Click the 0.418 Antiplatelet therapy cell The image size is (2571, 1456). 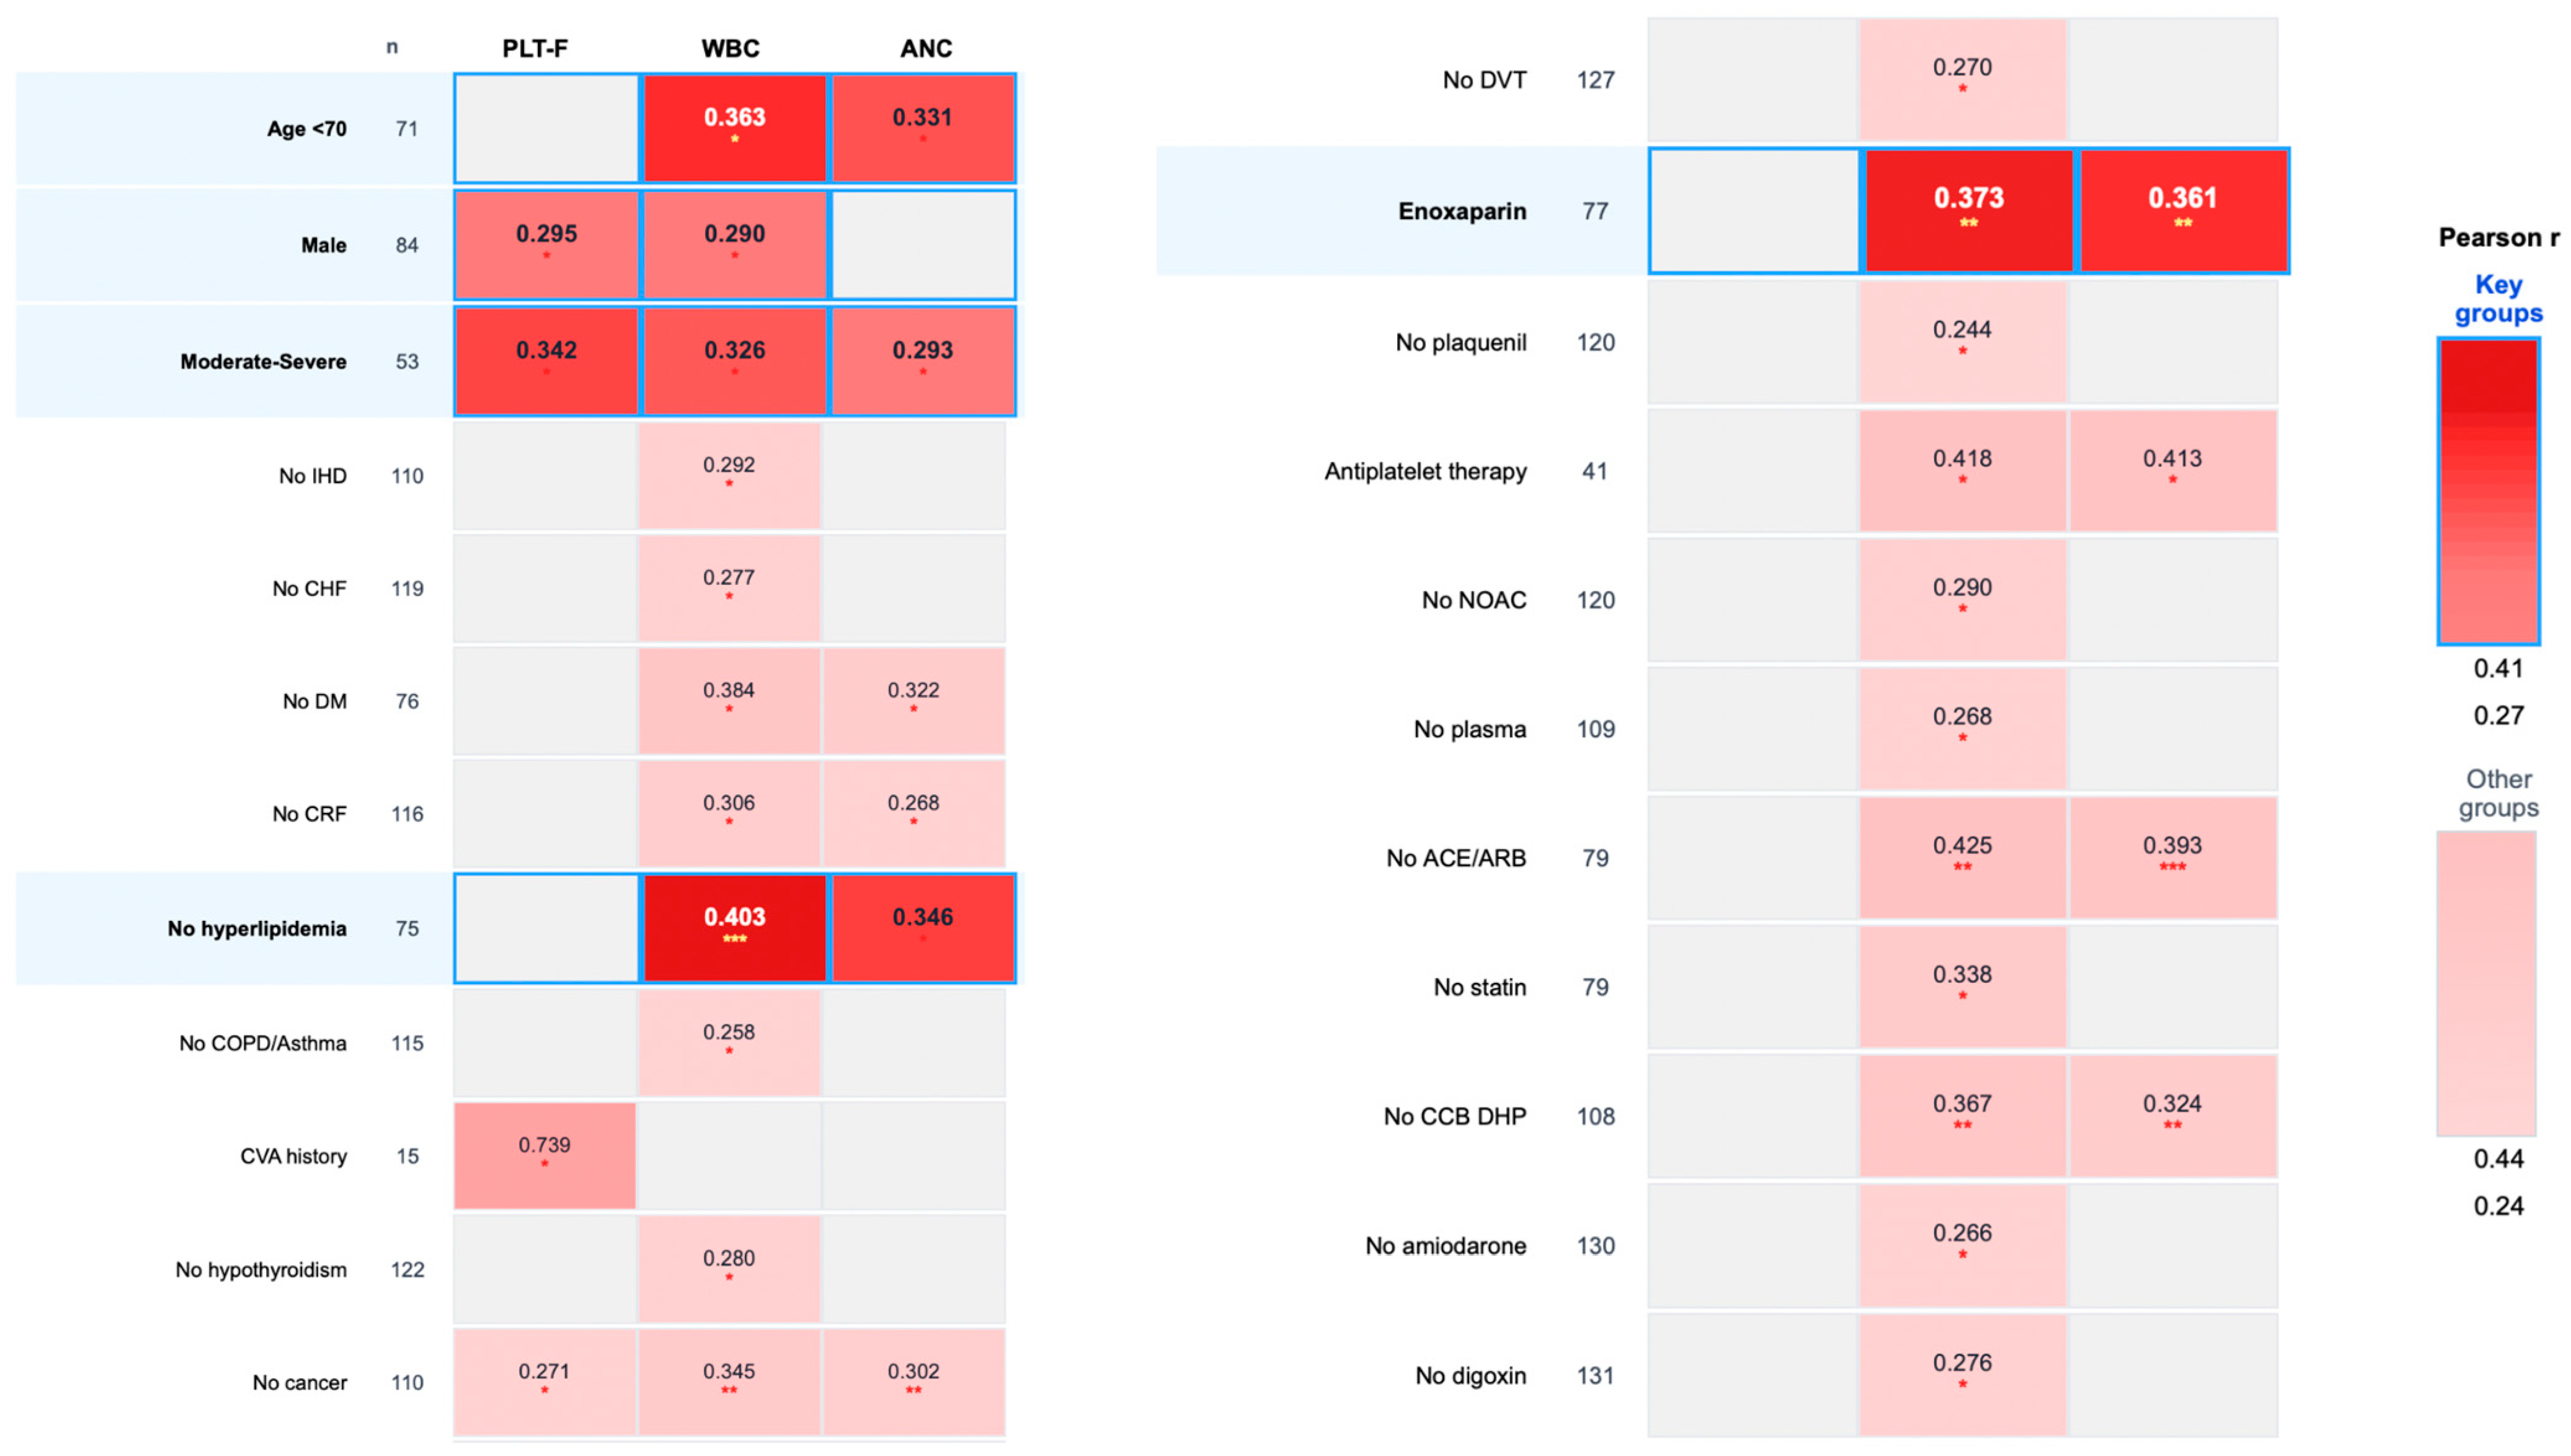[1962, 470]
